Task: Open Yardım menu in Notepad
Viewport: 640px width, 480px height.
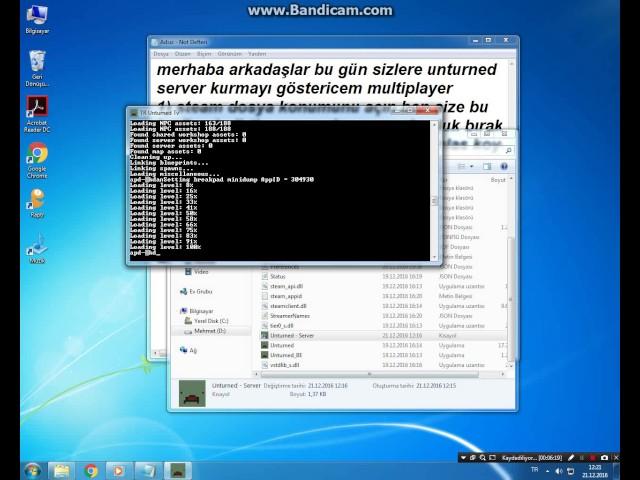Action: (257, 54)
